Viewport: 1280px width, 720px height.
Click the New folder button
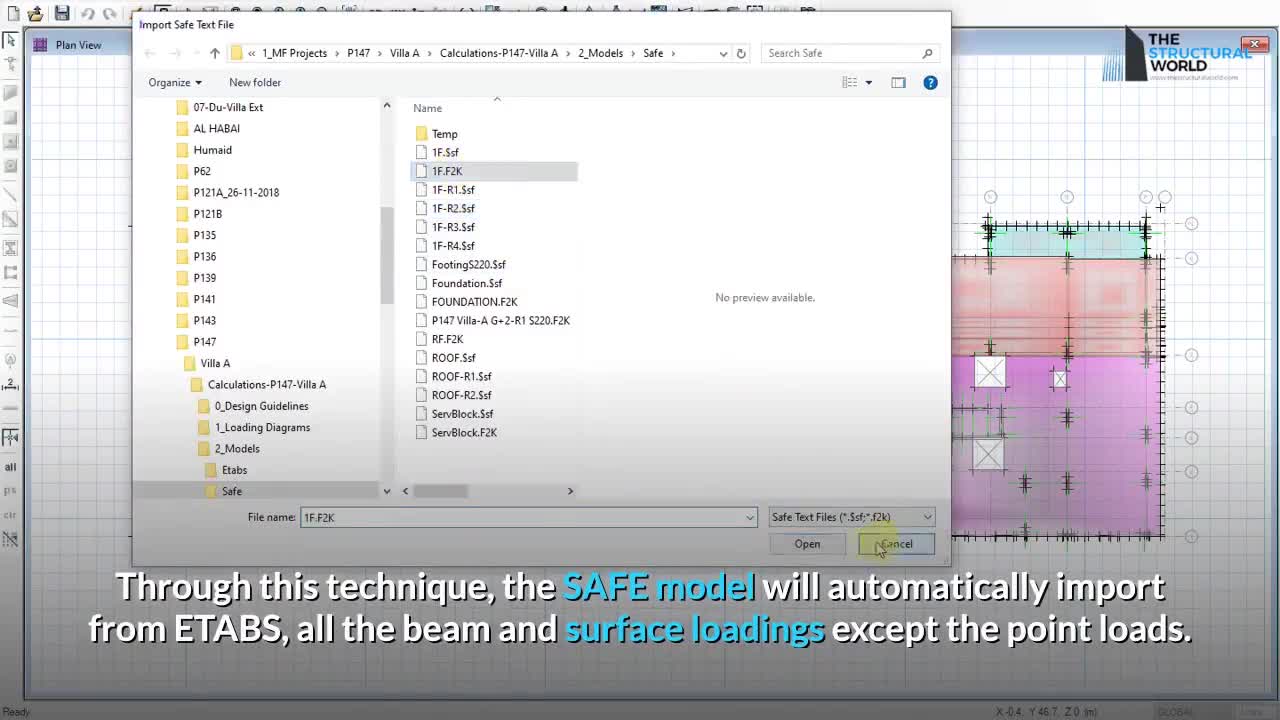[x=255, y=83]
